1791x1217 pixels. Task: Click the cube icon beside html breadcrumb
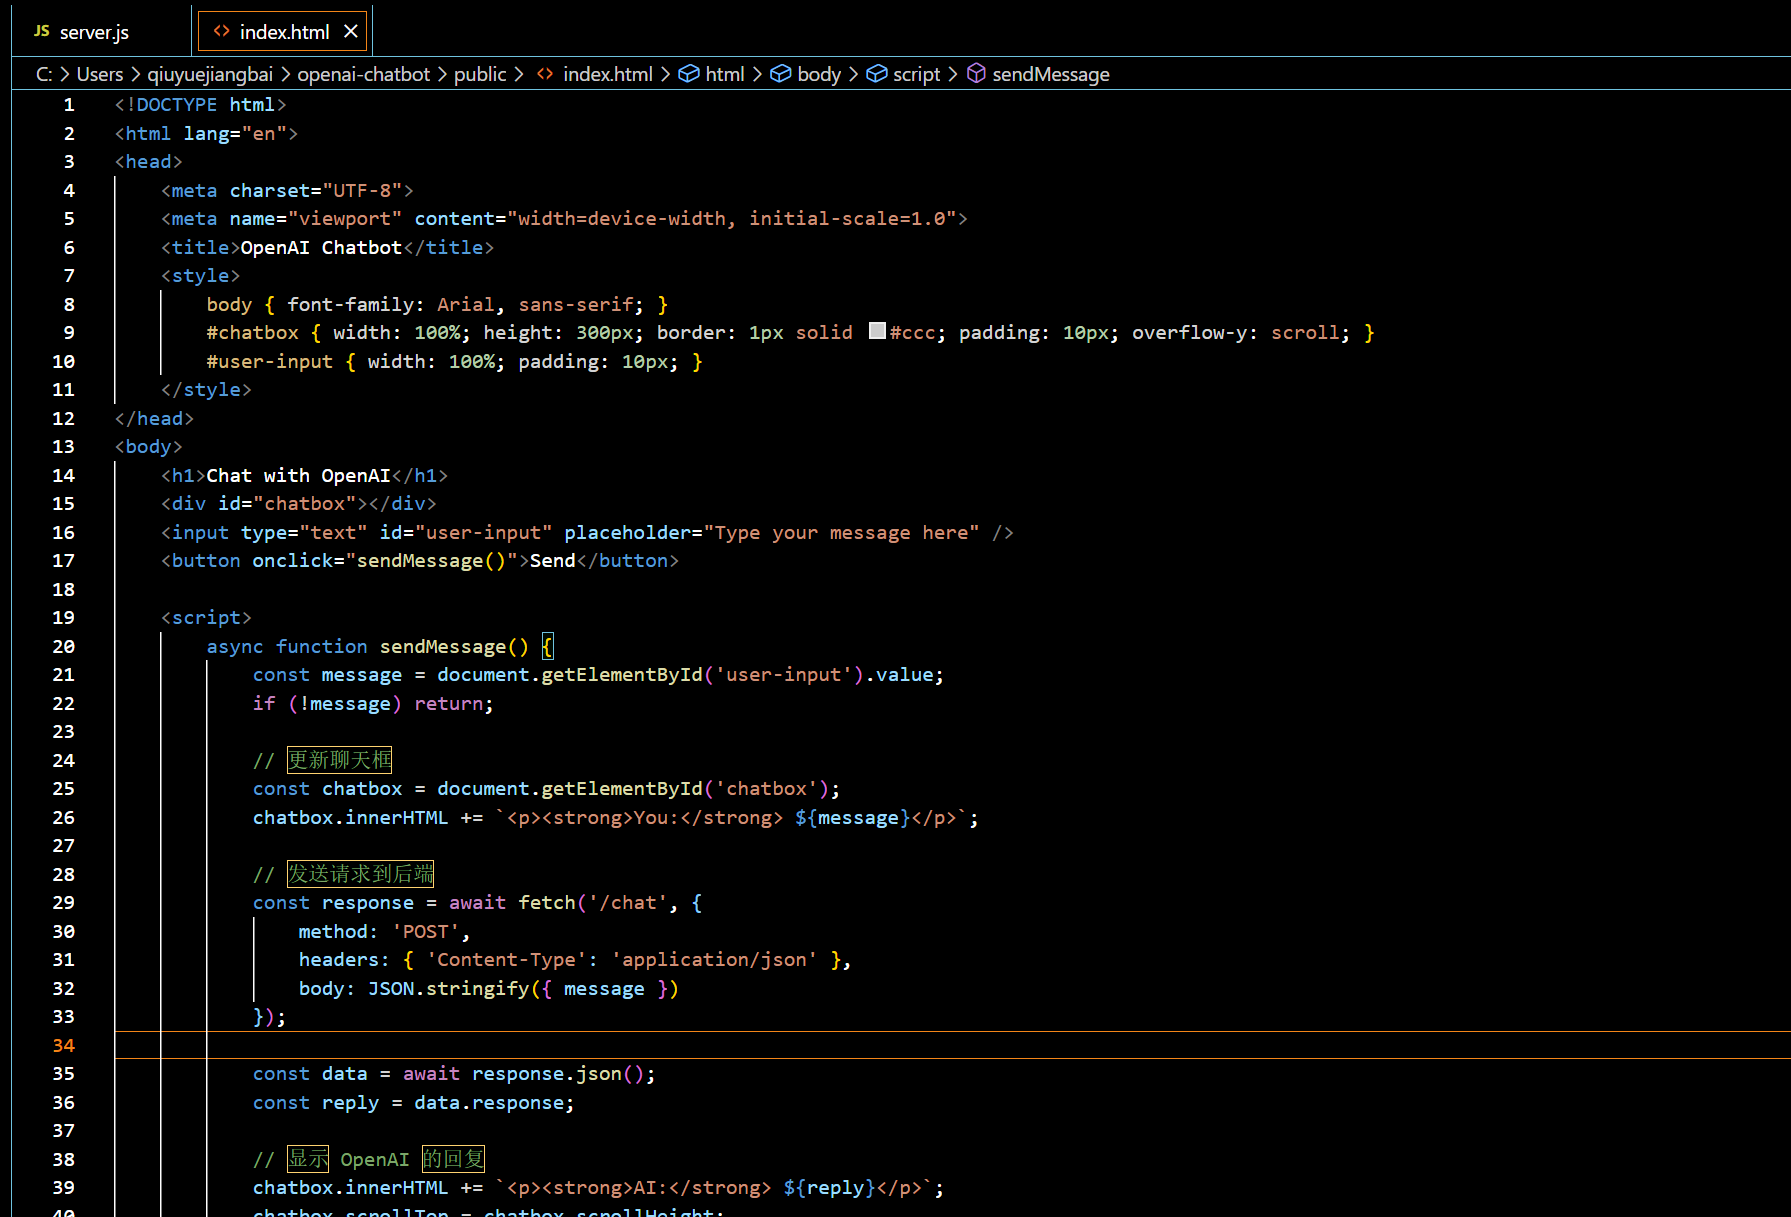(689, 74)
